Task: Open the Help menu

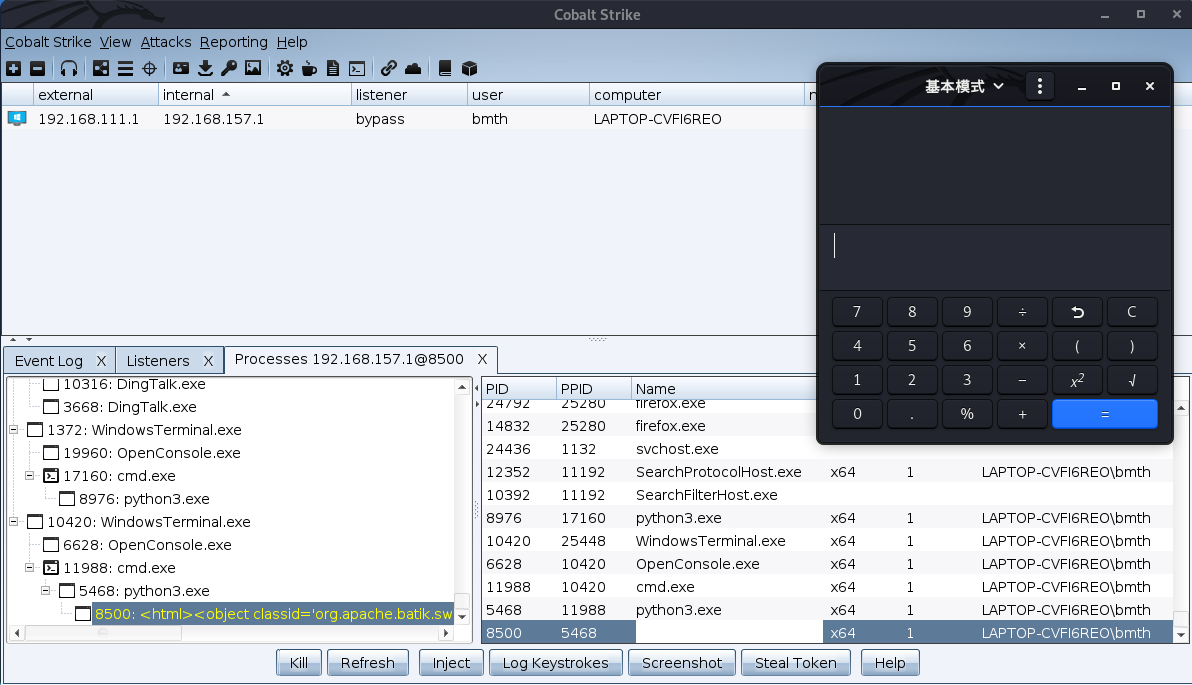Action: [x=292, y=42]
